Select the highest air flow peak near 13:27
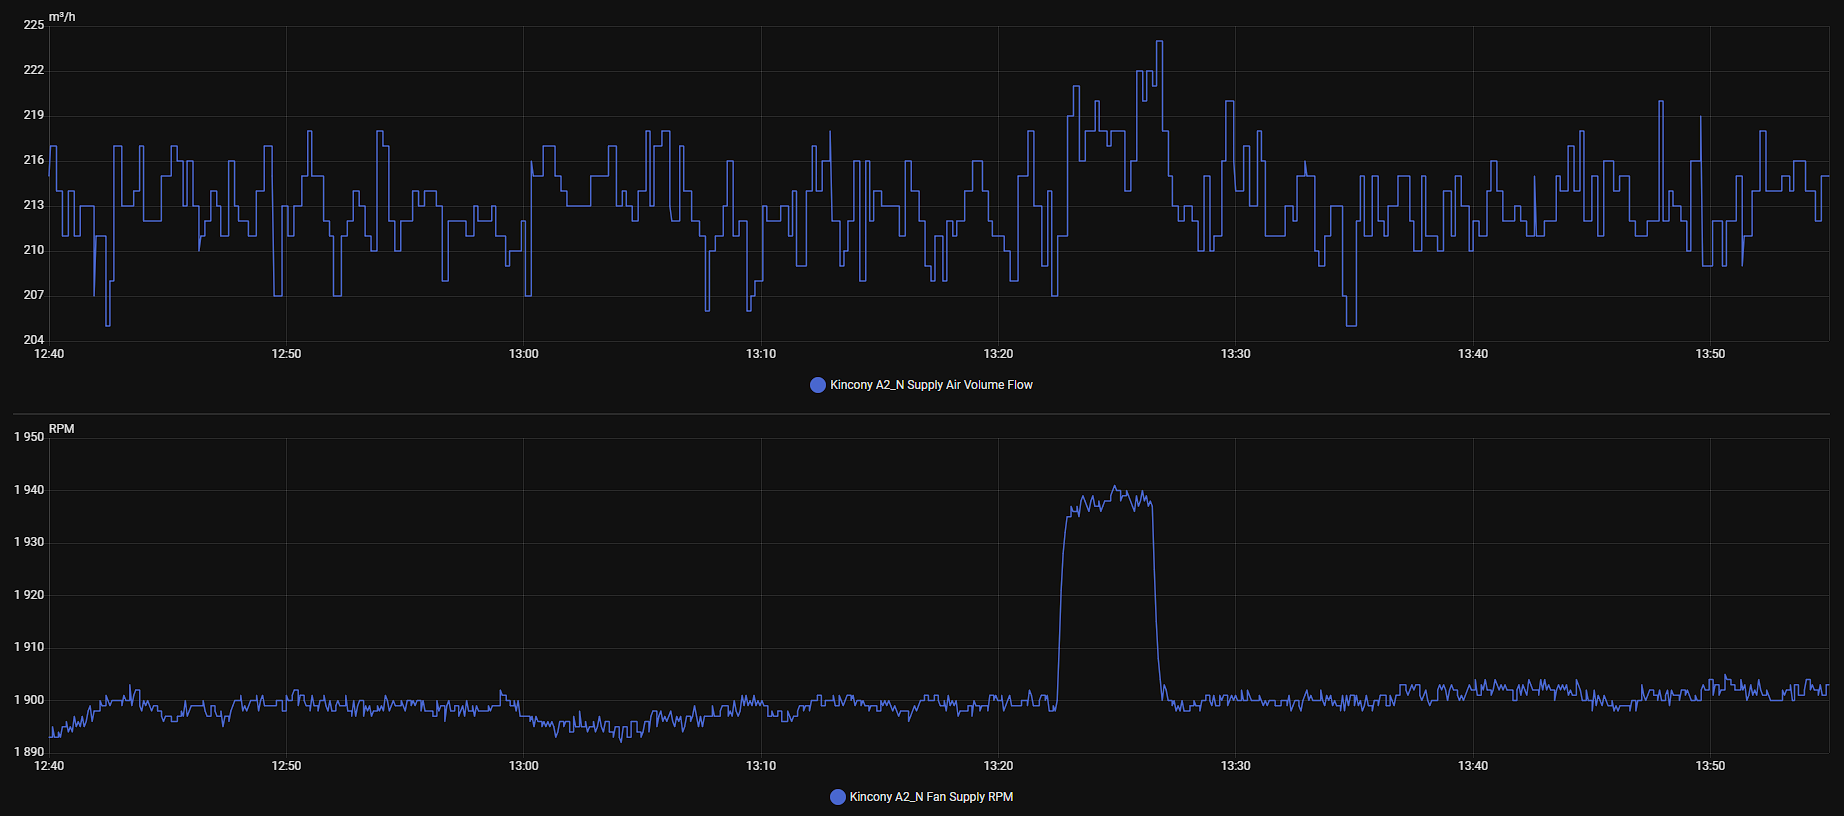 1159,42
